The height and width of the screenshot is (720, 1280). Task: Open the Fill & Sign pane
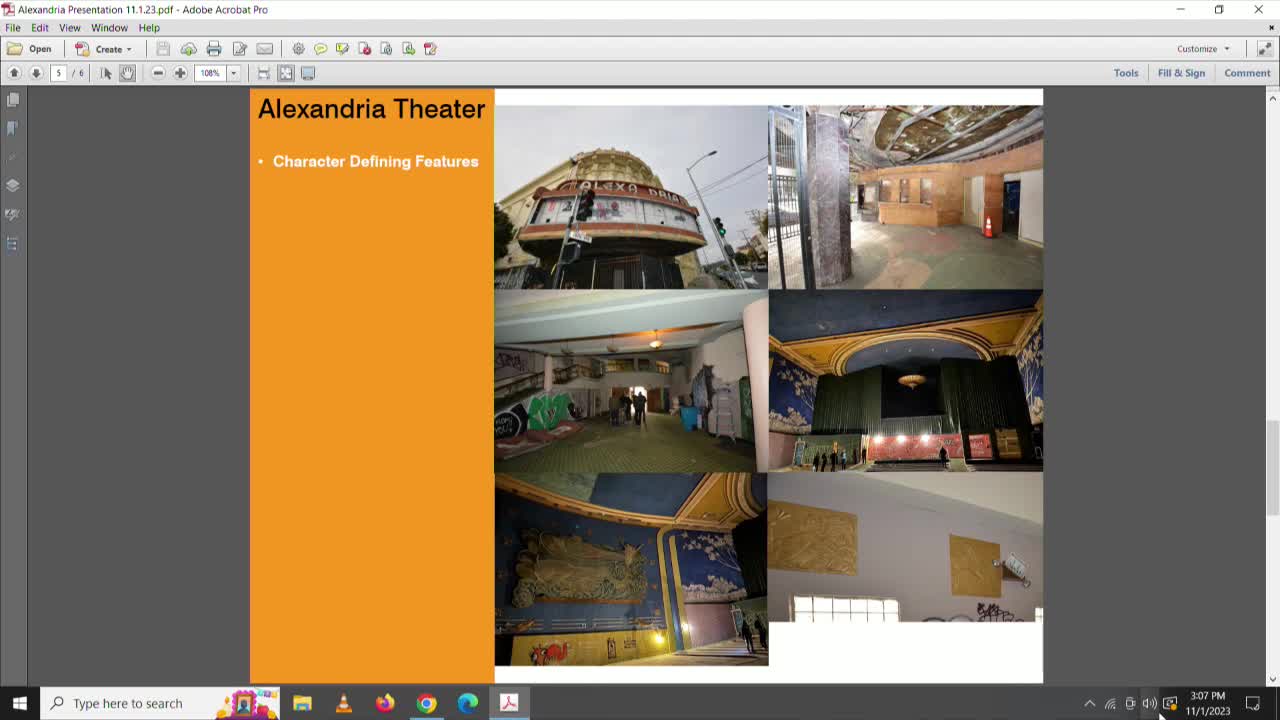[x=1181, y=72]
